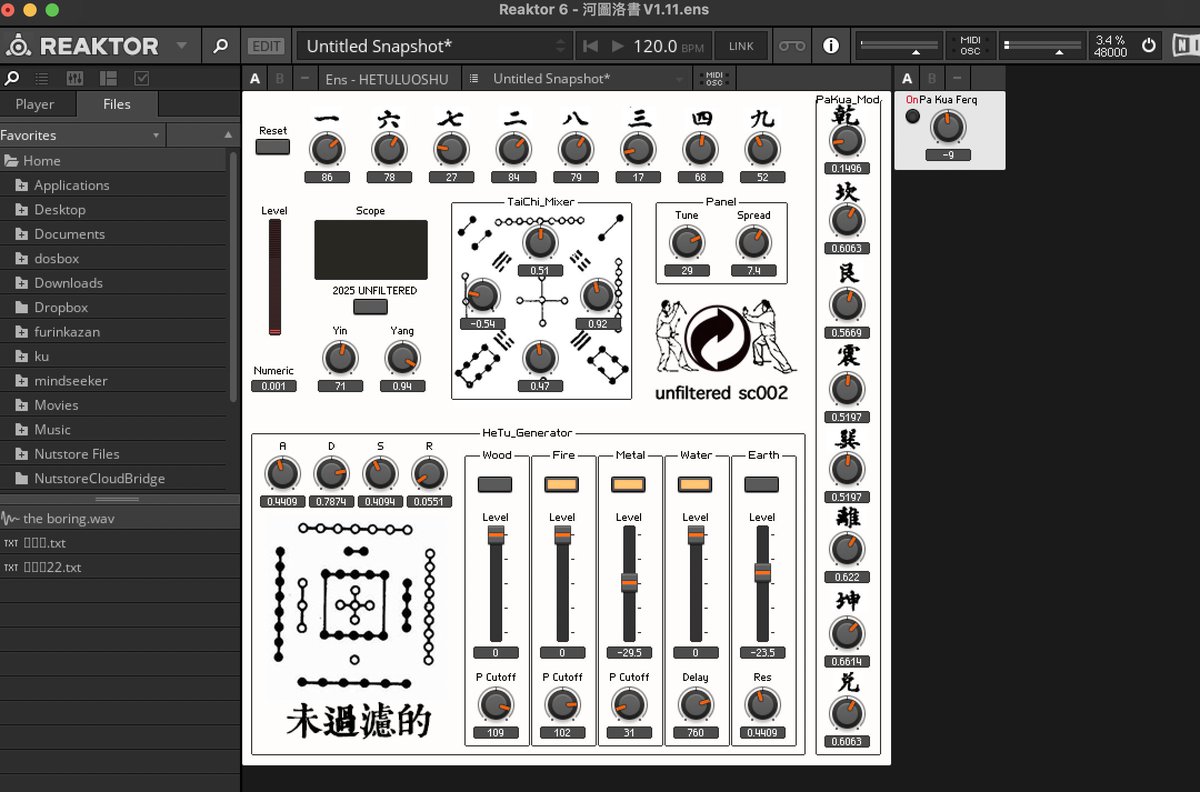Toggle EDIT mode button
1200x792 pixels.
[x=266, y=46]
